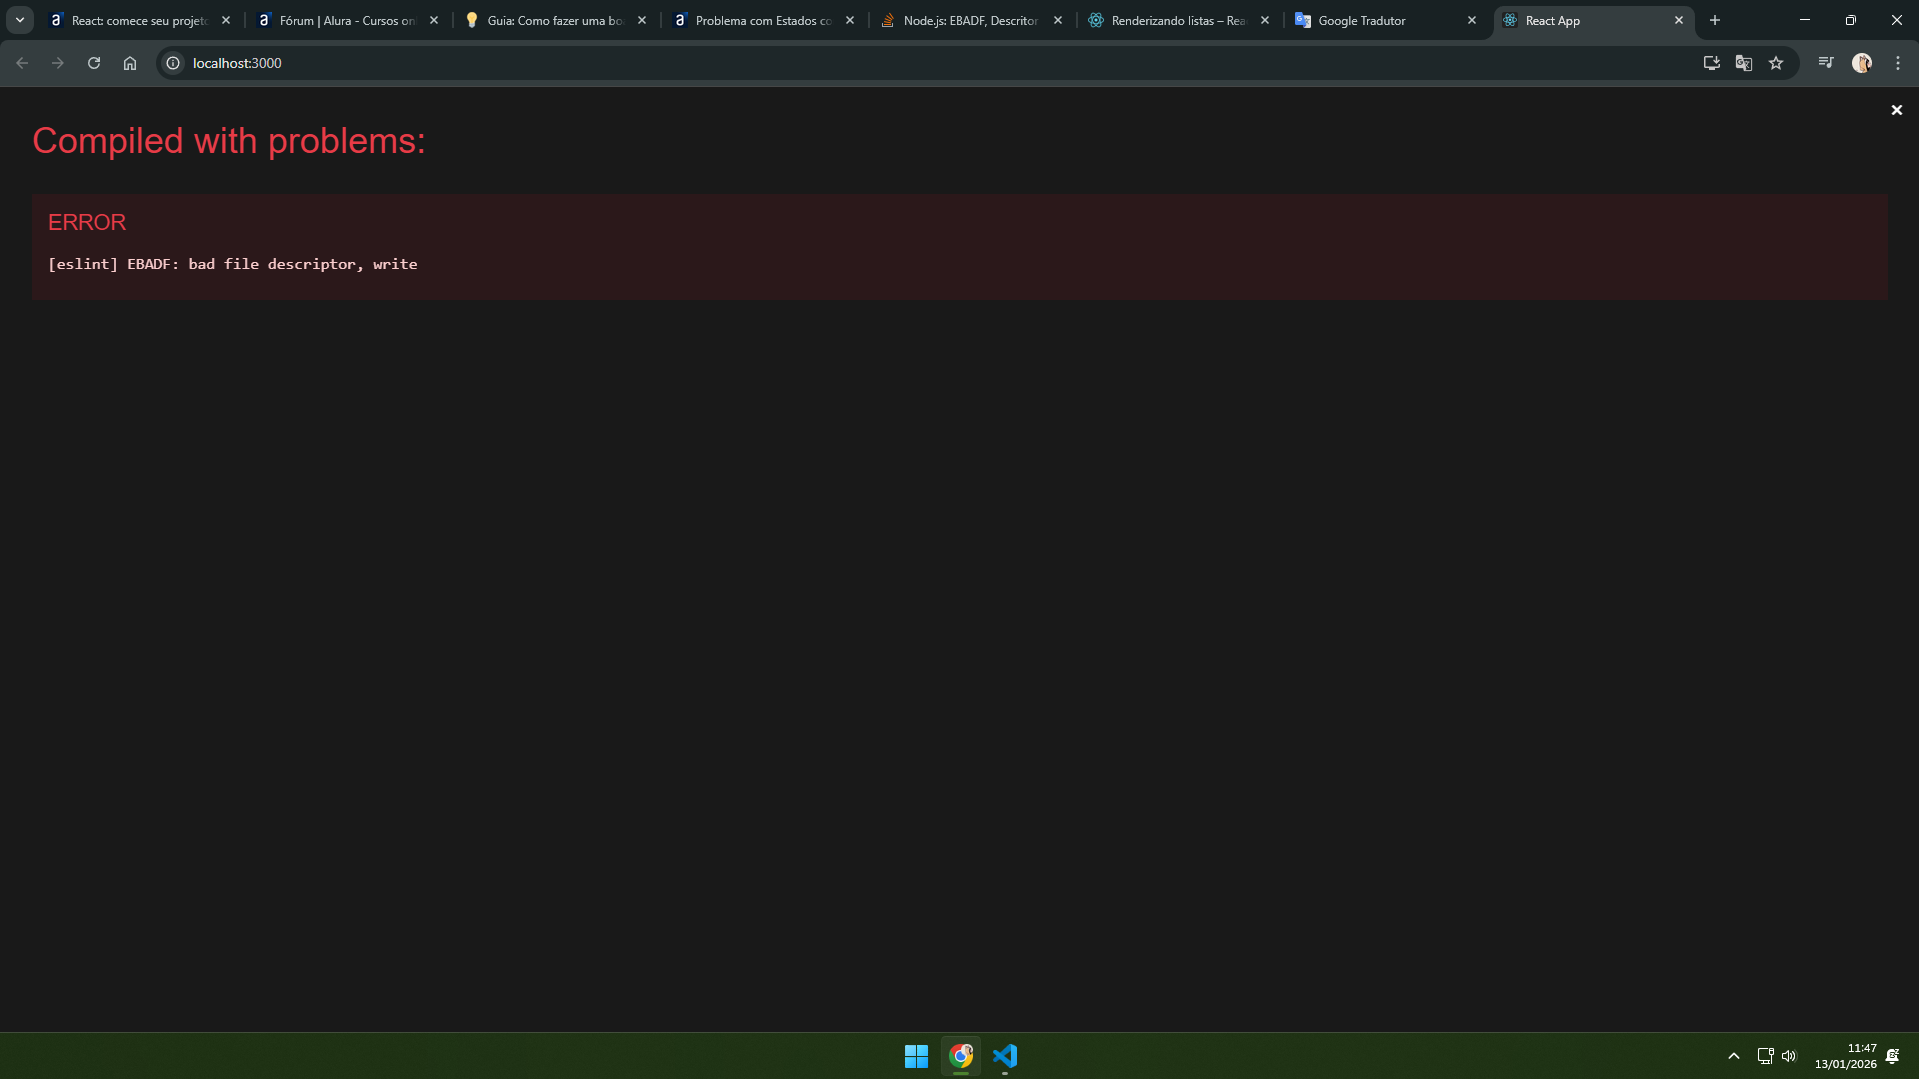Click the red ERROR label

click(x=87, y=222)
